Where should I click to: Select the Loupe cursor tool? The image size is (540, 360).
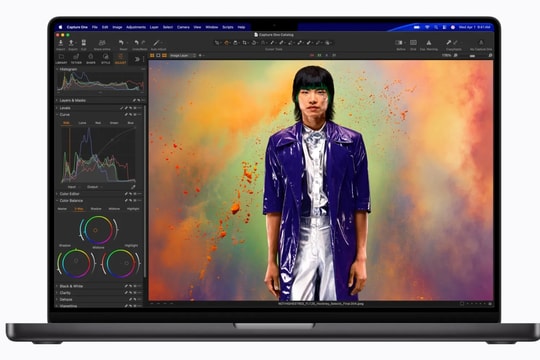(x=236, y=43)
